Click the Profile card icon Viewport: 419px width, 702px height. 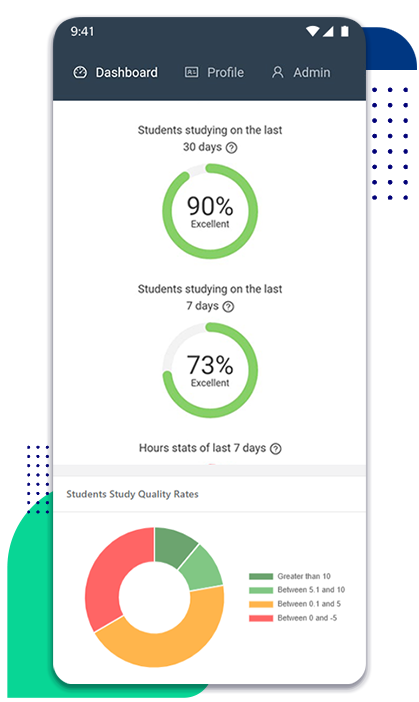click(x=192, y=72)
